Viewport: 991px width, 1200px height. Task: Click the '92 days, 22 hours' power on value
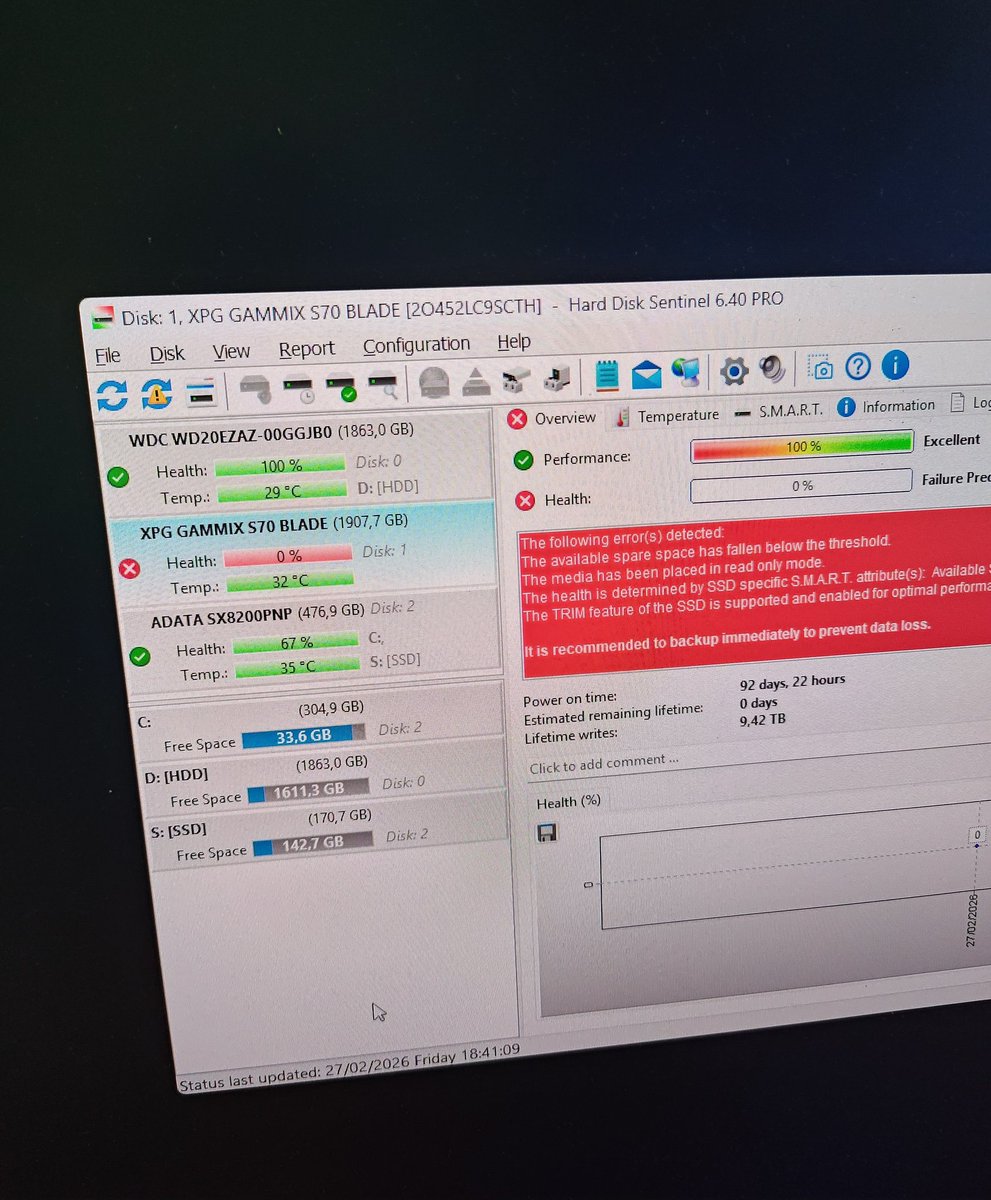792,681
